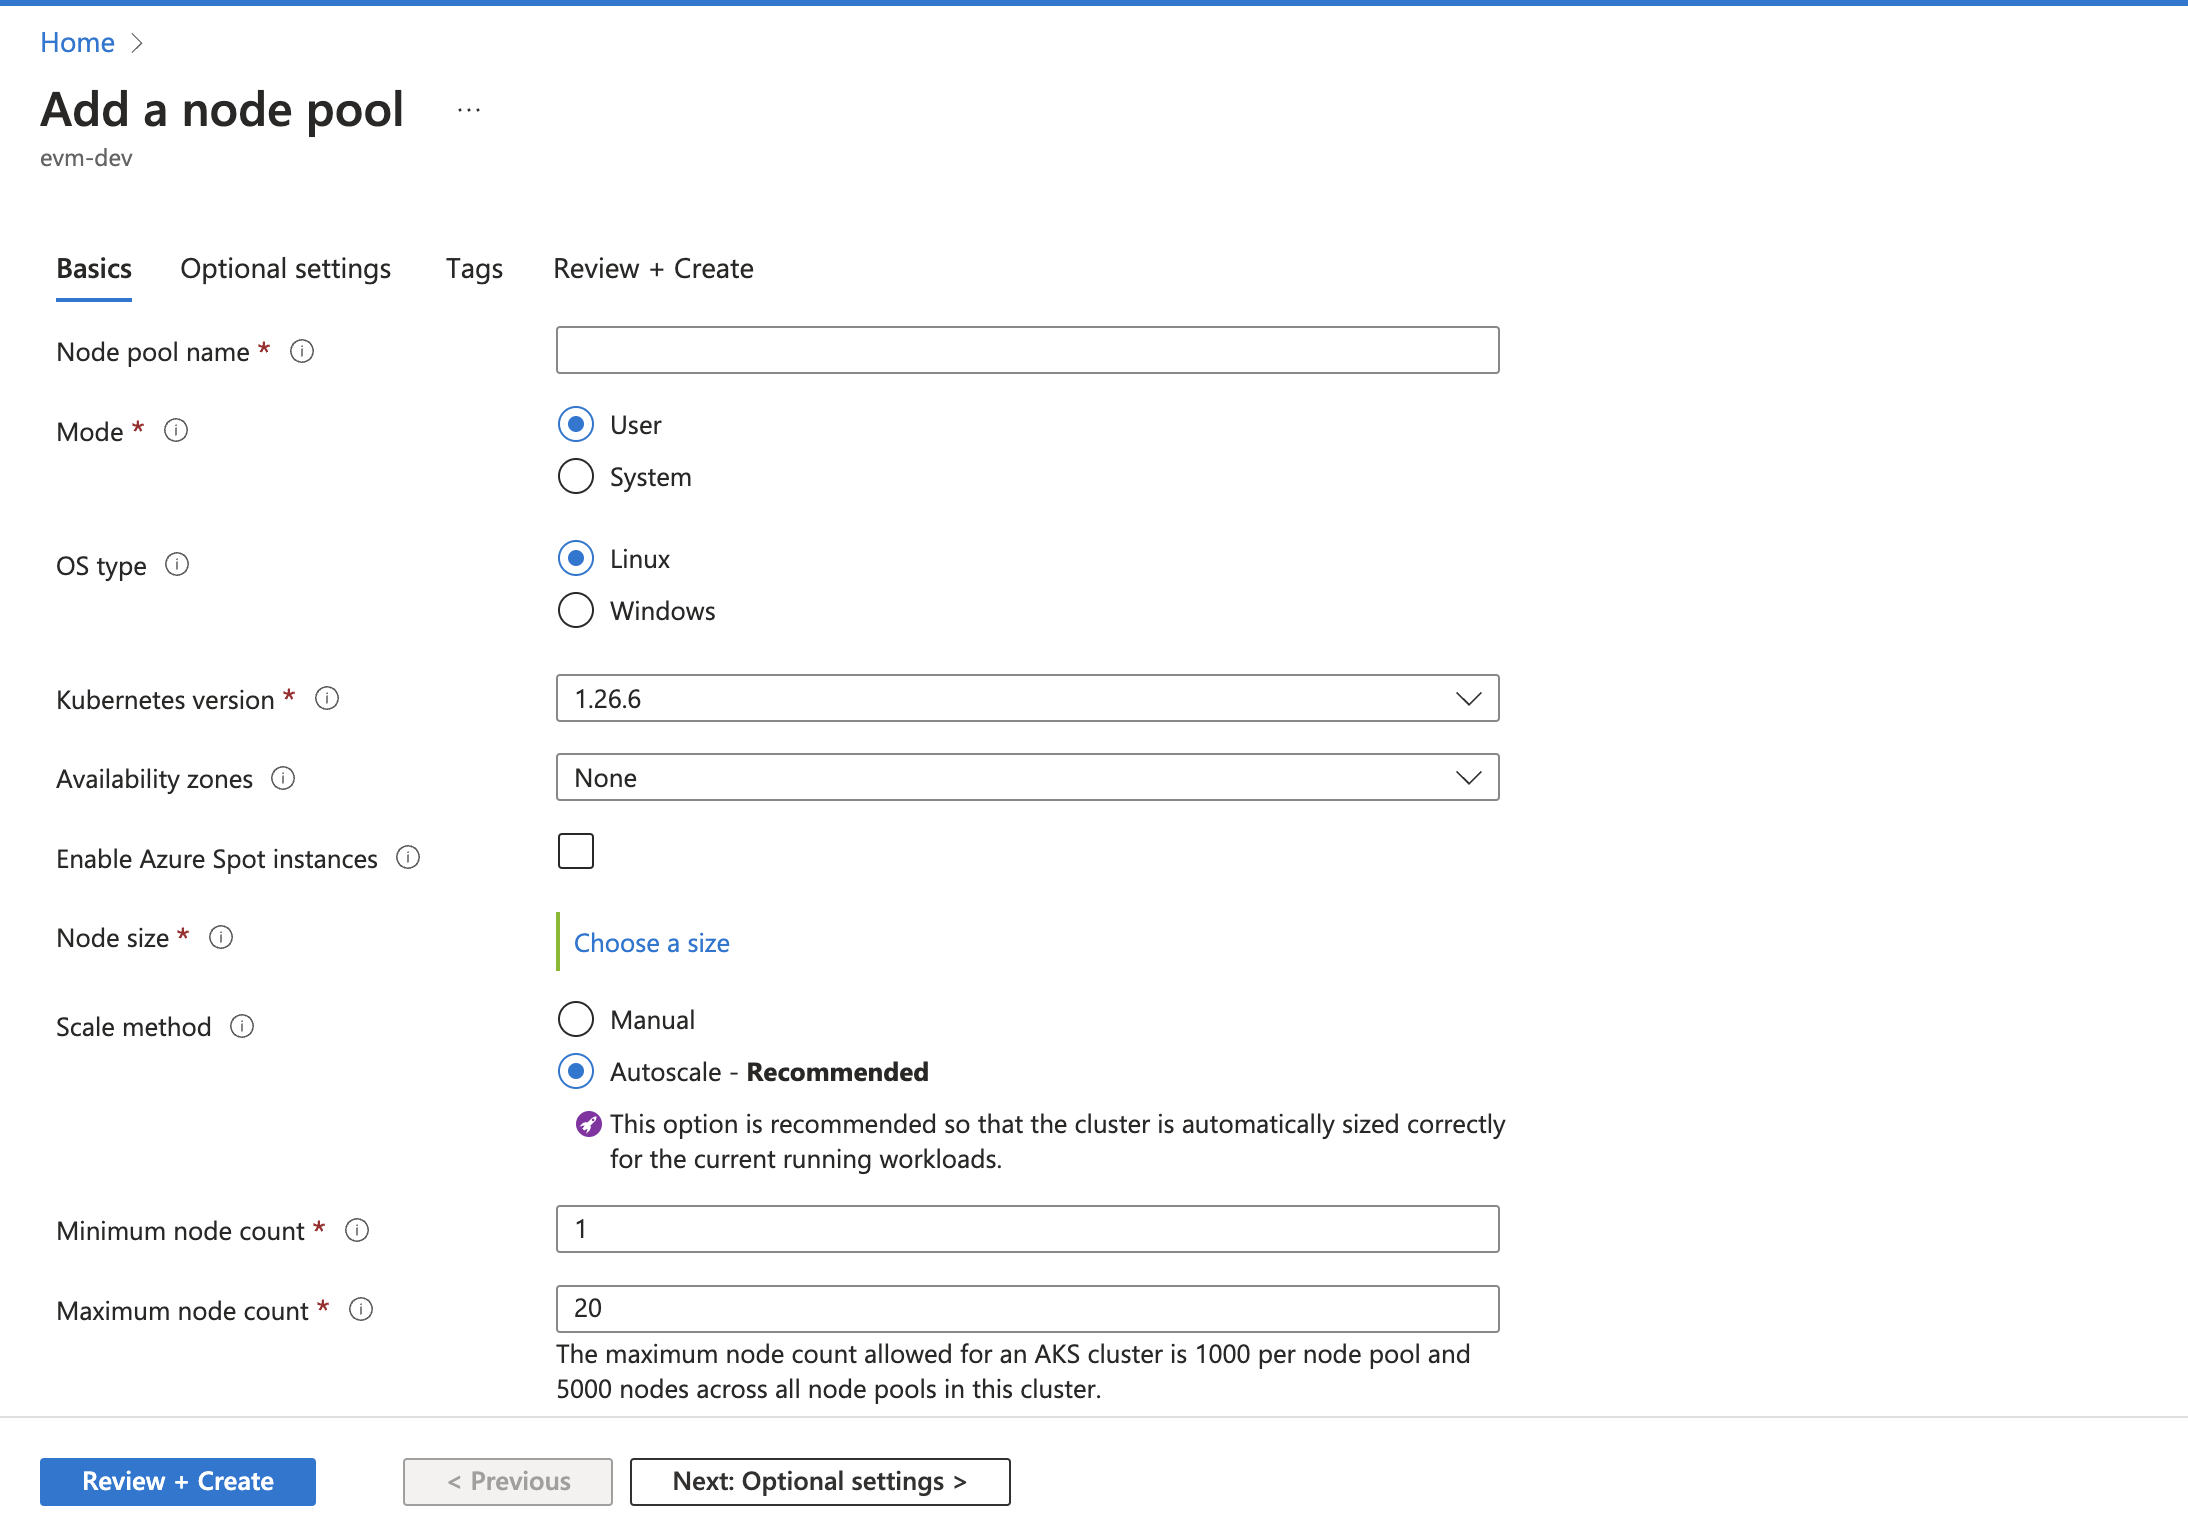Open the ellipsis menu beside page title

(x=469, y=110)
